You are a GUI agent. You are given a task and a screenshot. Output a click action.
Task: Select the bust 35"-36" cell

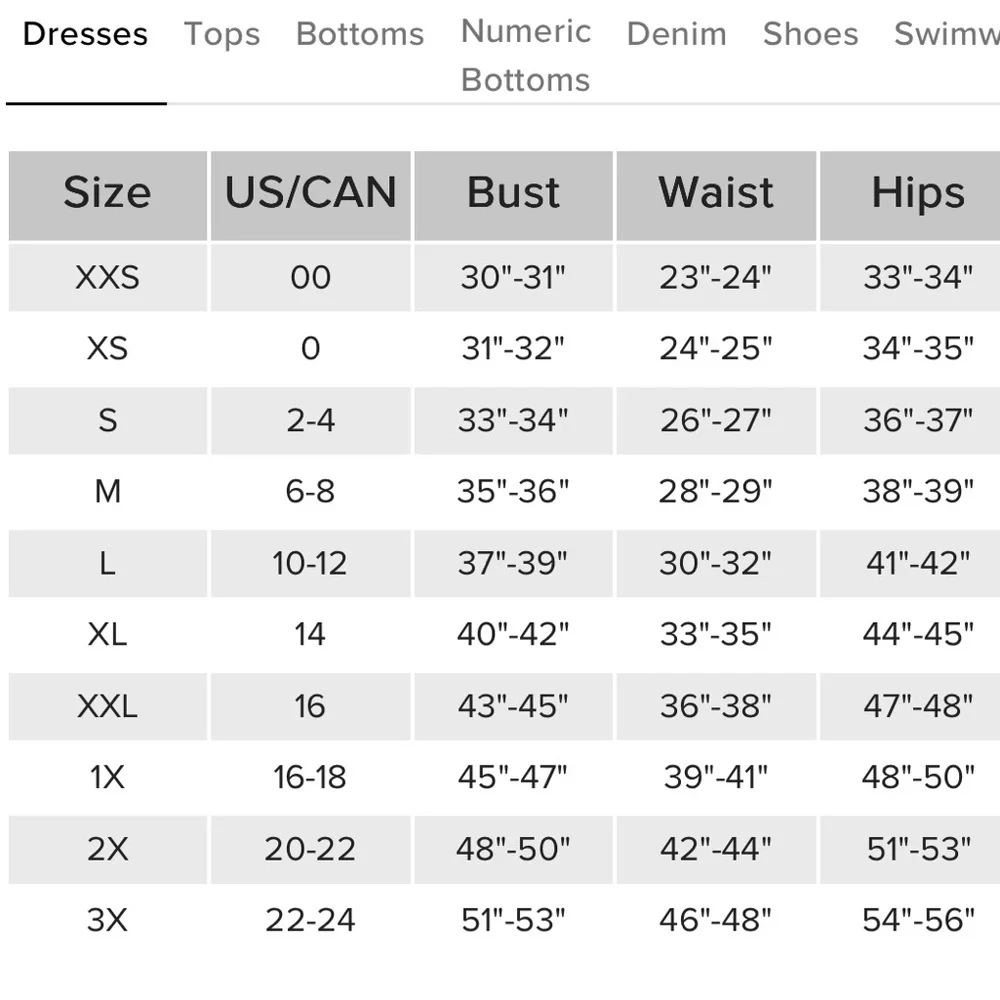coord(513,492)
